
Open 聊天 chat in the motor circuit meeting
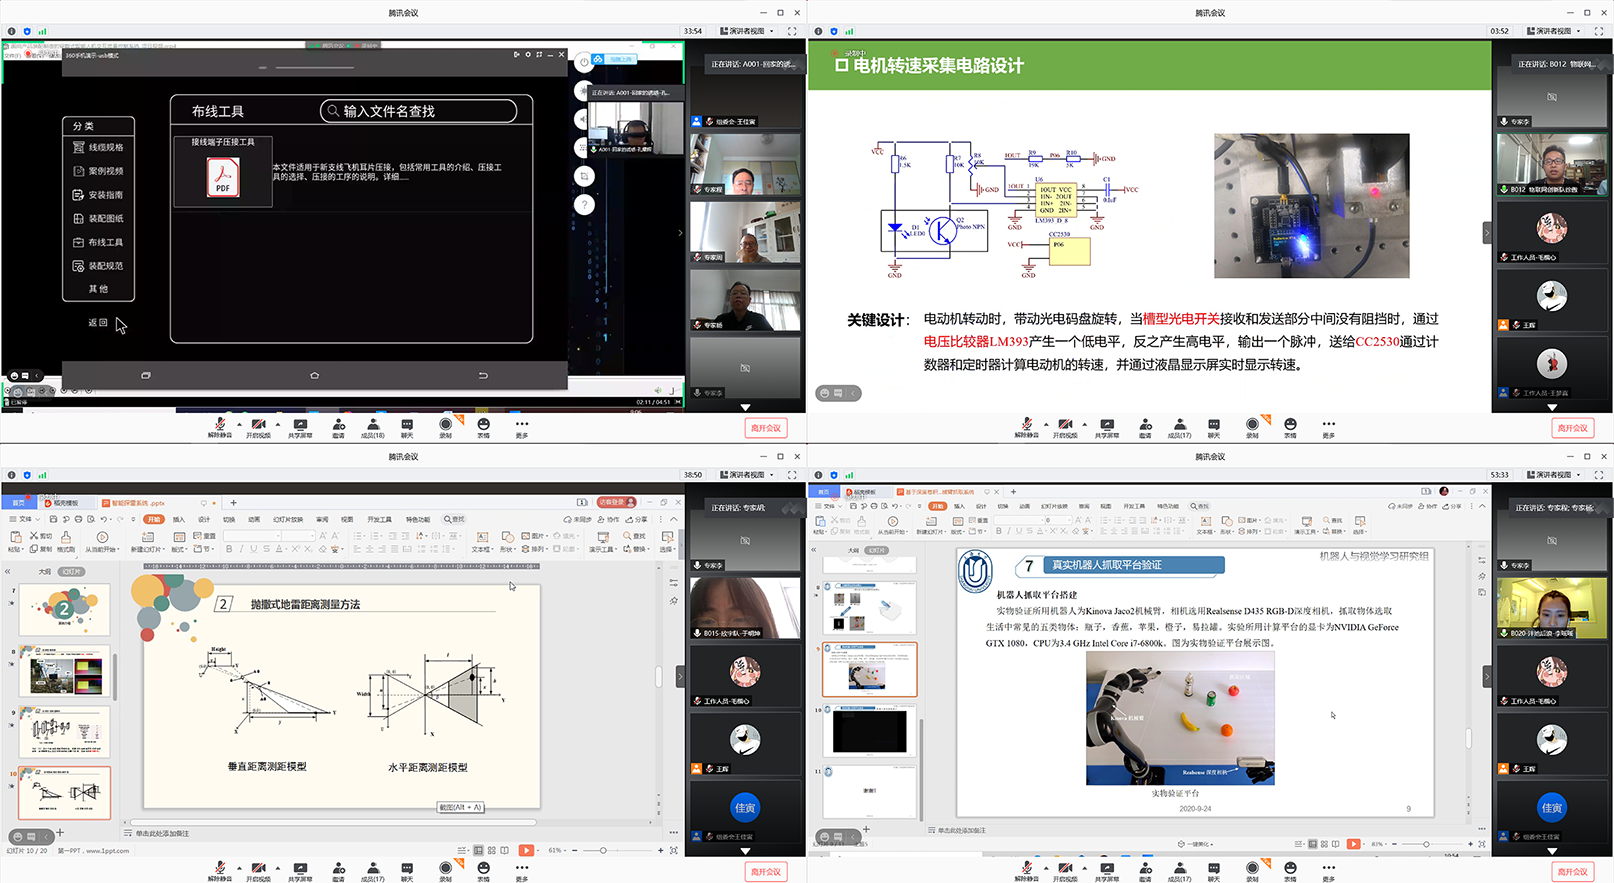[1213, 428]
